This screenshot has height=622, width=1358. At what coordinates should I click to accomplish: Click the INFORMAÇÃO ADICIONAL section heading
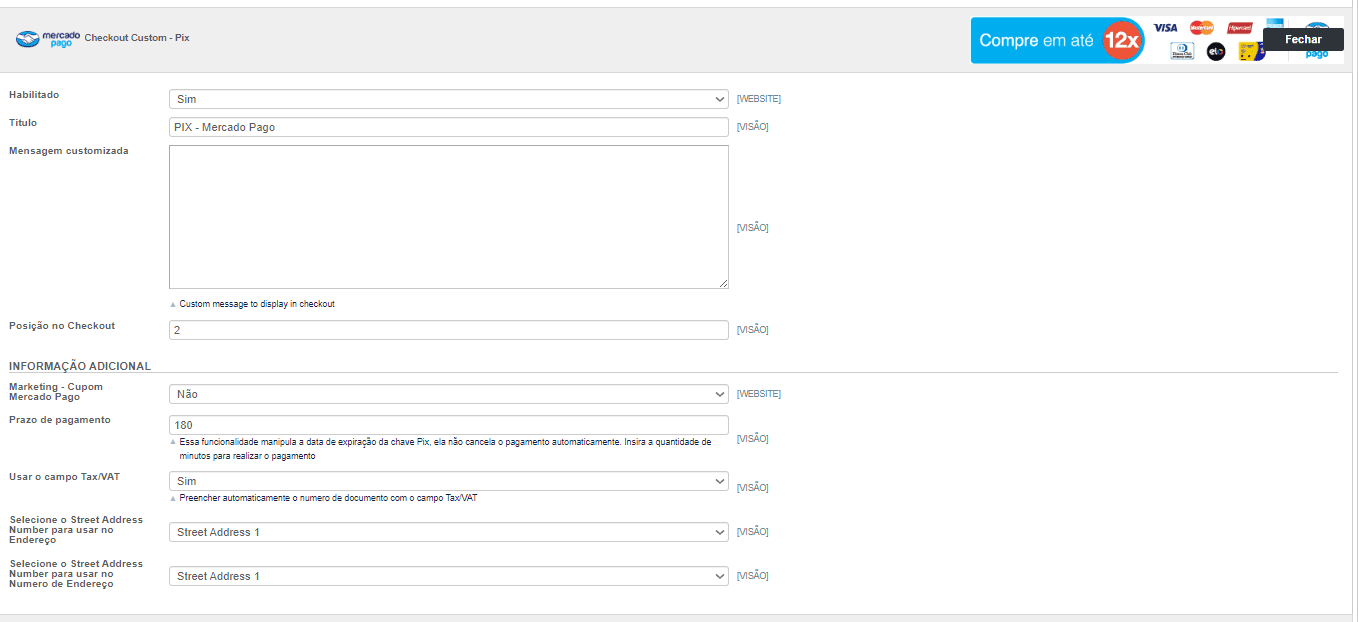[80, 366]
